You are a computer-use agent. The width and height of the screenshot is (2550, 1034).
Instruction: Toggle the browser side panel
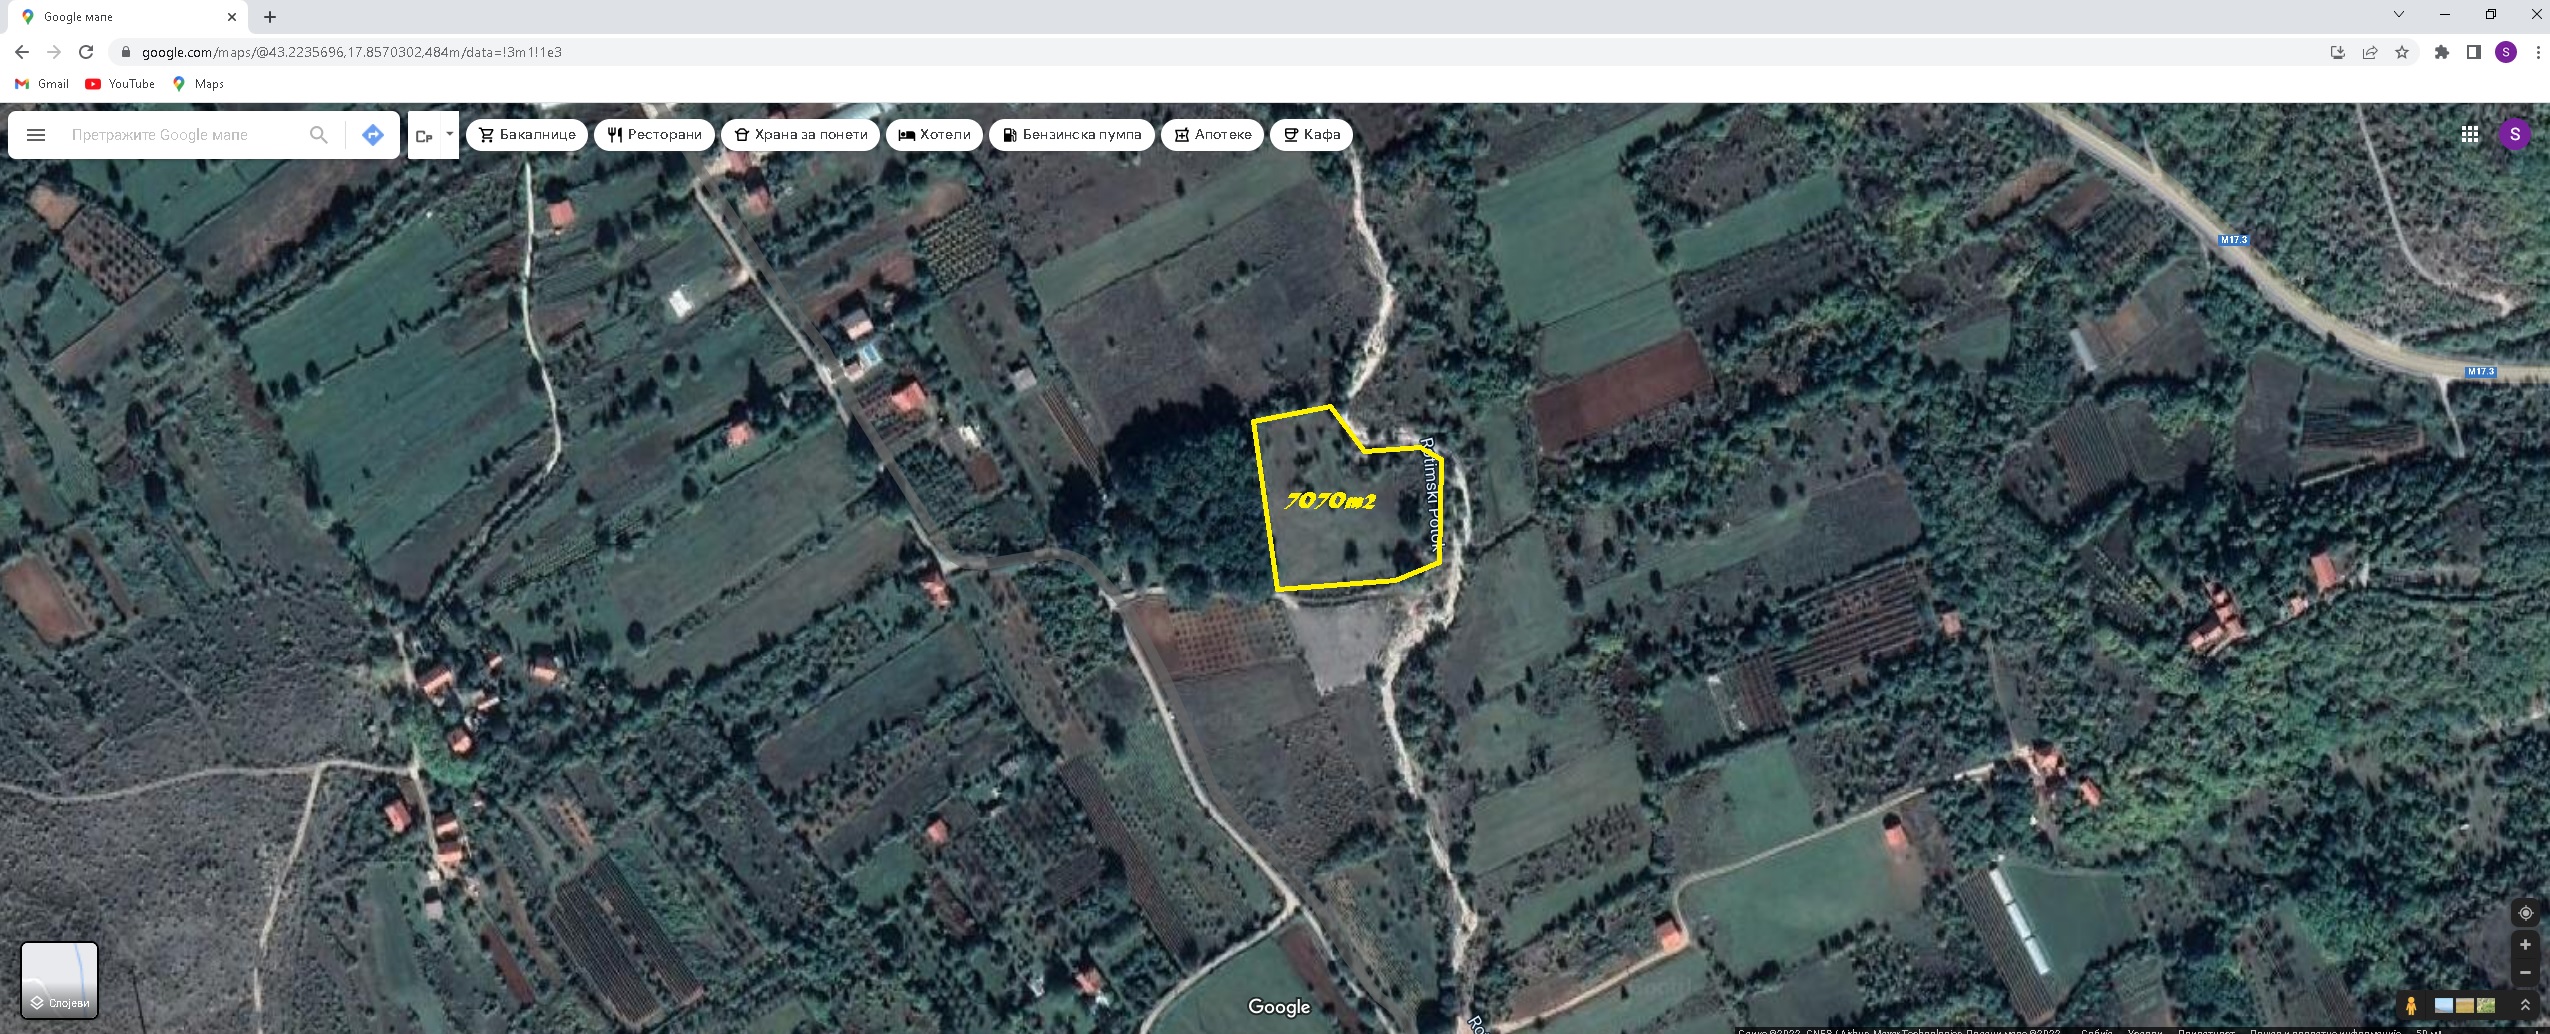click(x=2473, y=52)
